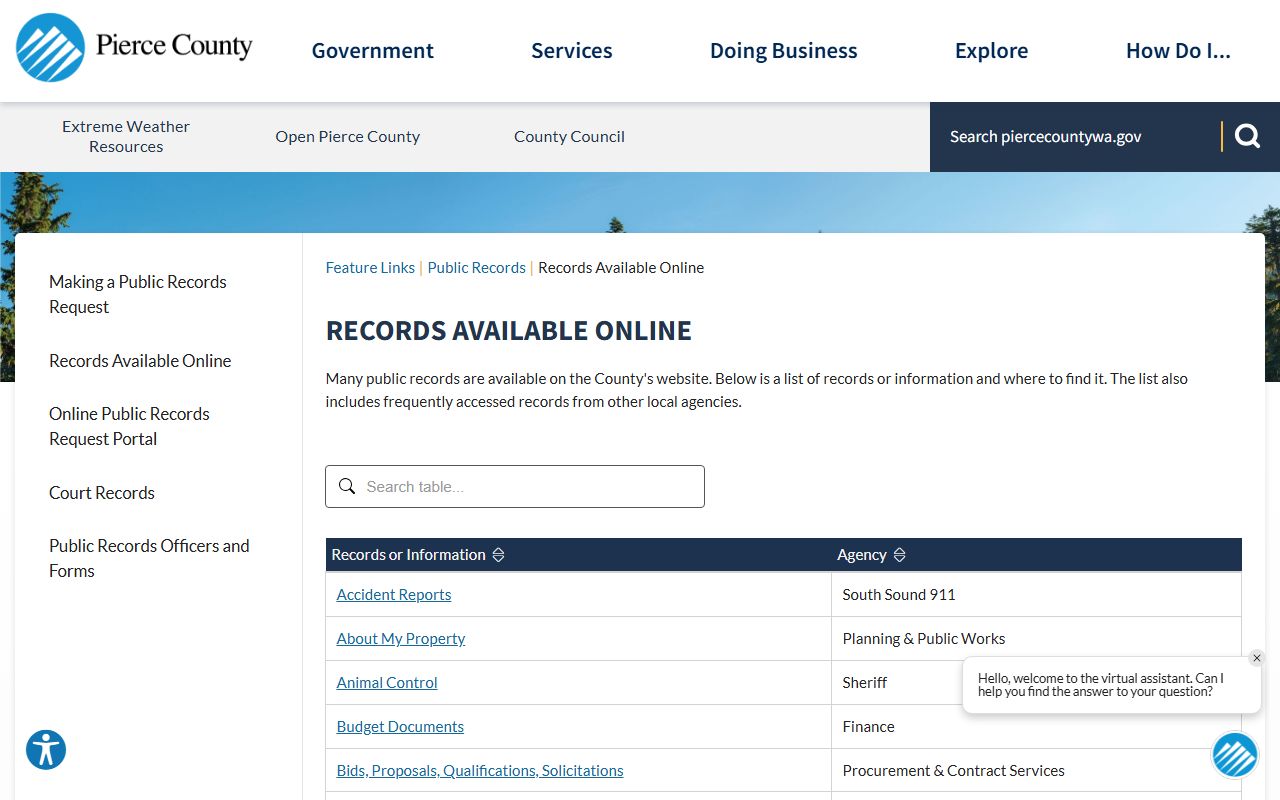Open the Open Pierce County link
The height and width of the screenshot is (800, 1280).
348,136
